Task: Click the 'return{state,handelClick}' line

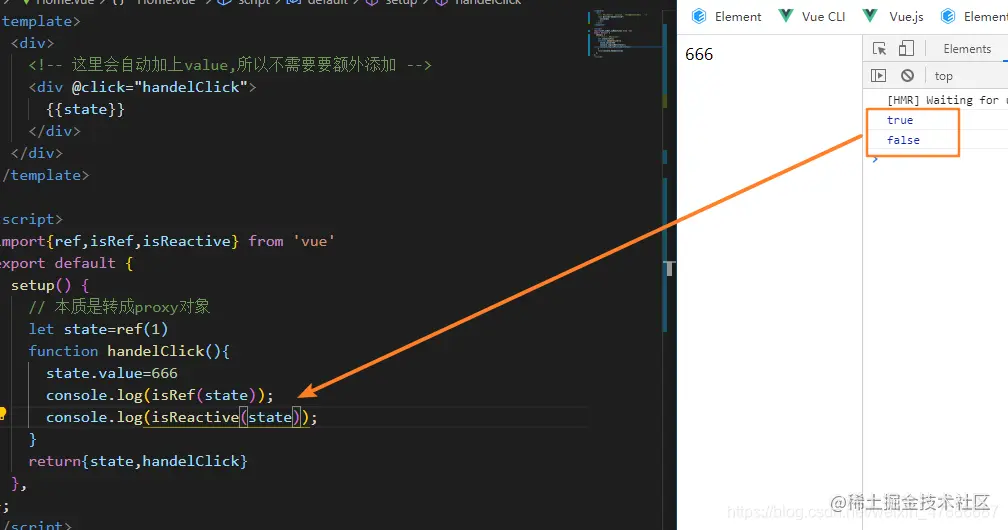Action: [x=138, y=461]
